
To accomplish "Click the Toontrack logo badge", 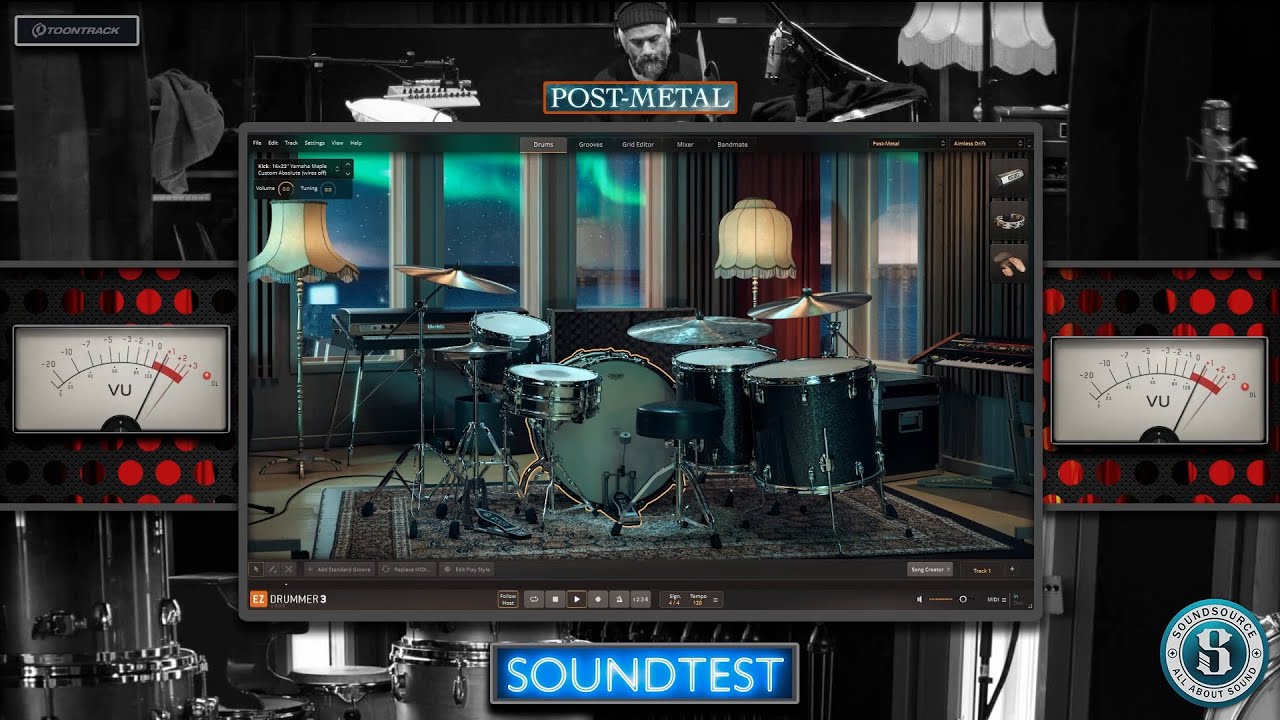I will click(x=77, y=31).
